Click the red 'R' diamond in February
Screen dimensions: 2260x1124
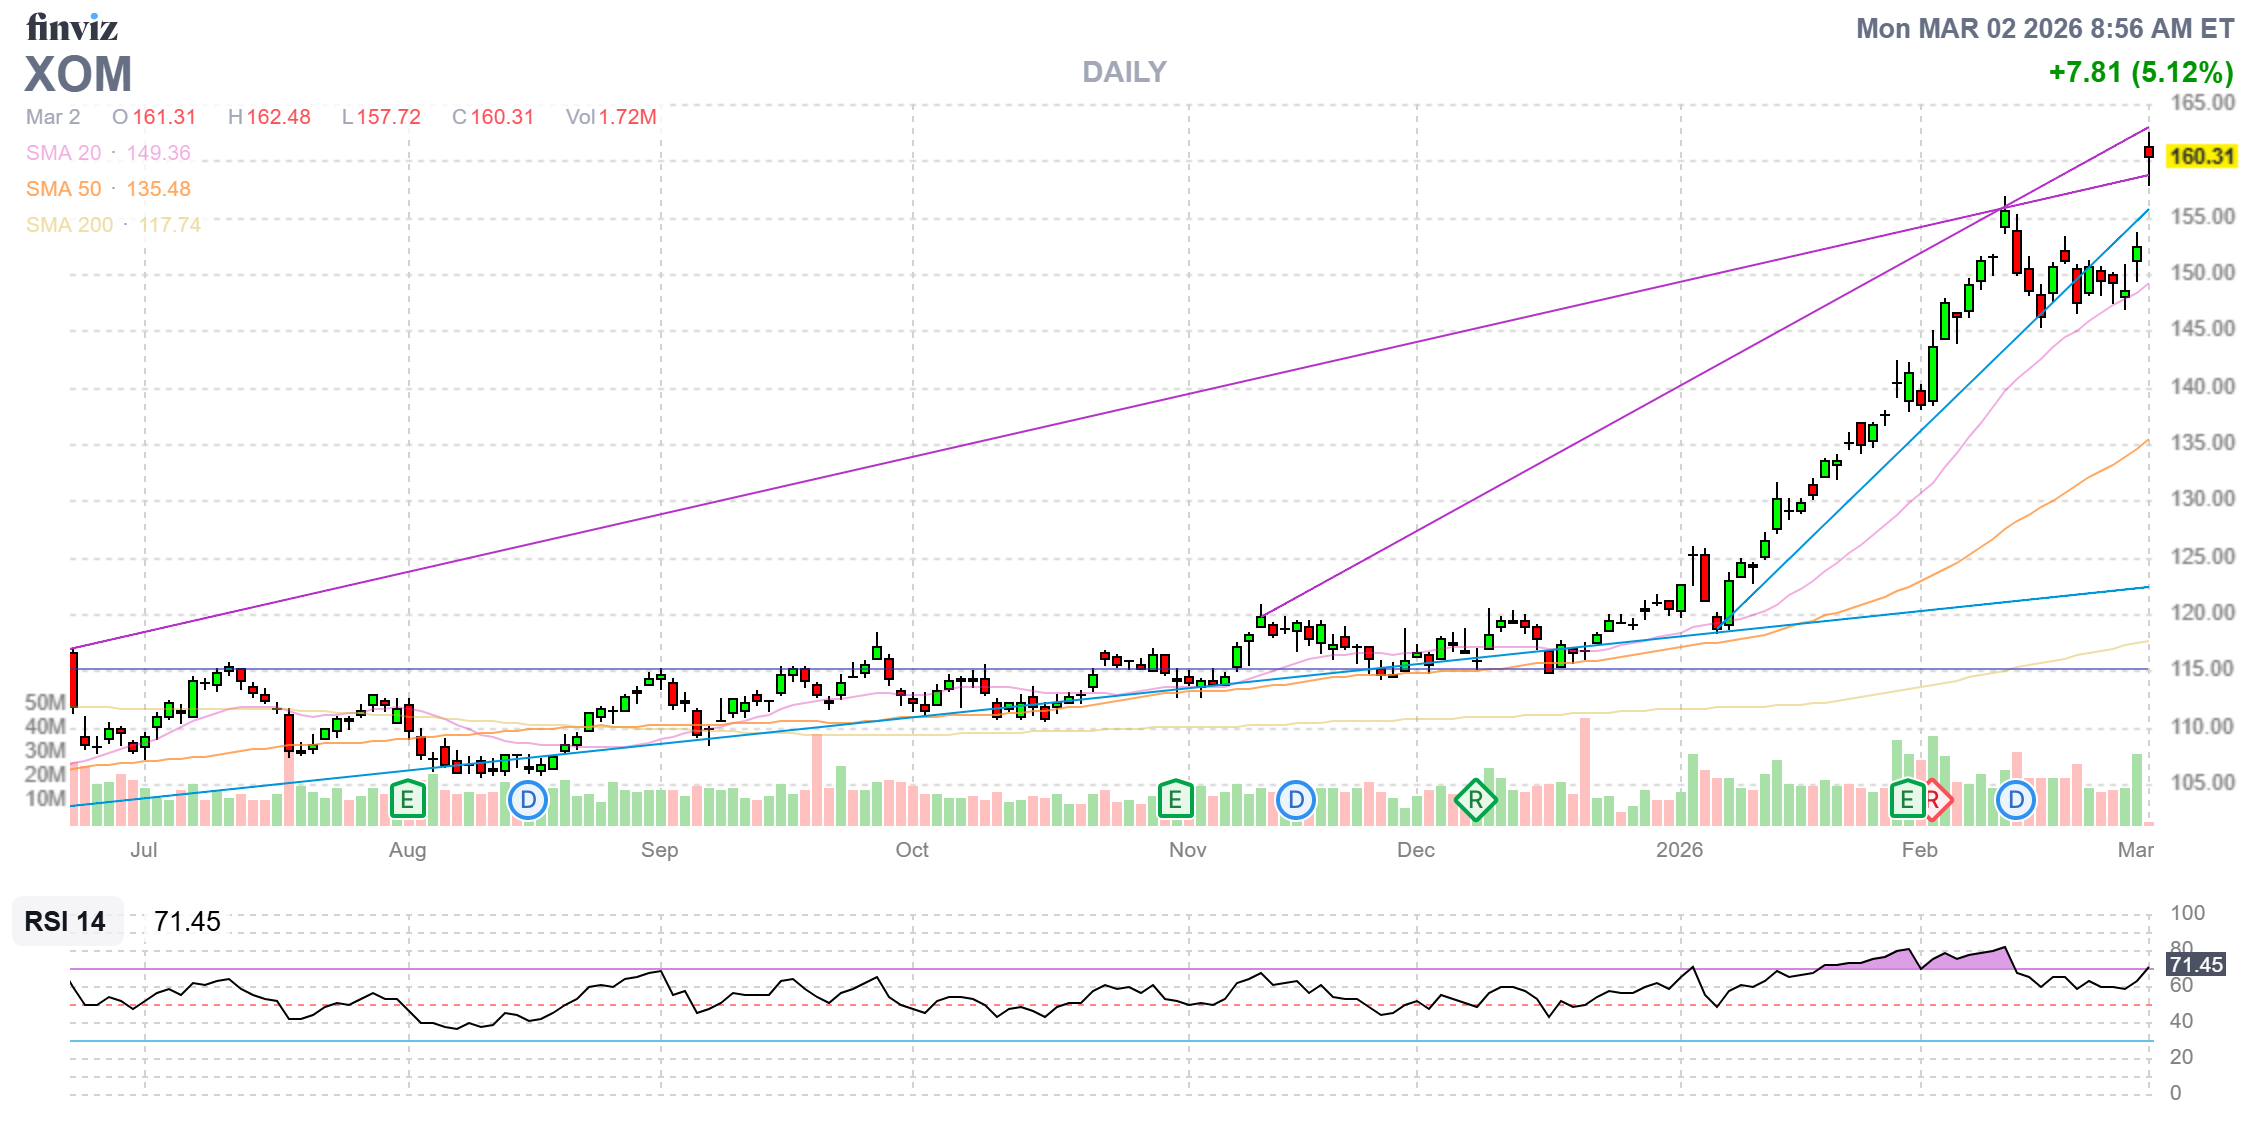pyautogui.click(x=1938, y=800)
